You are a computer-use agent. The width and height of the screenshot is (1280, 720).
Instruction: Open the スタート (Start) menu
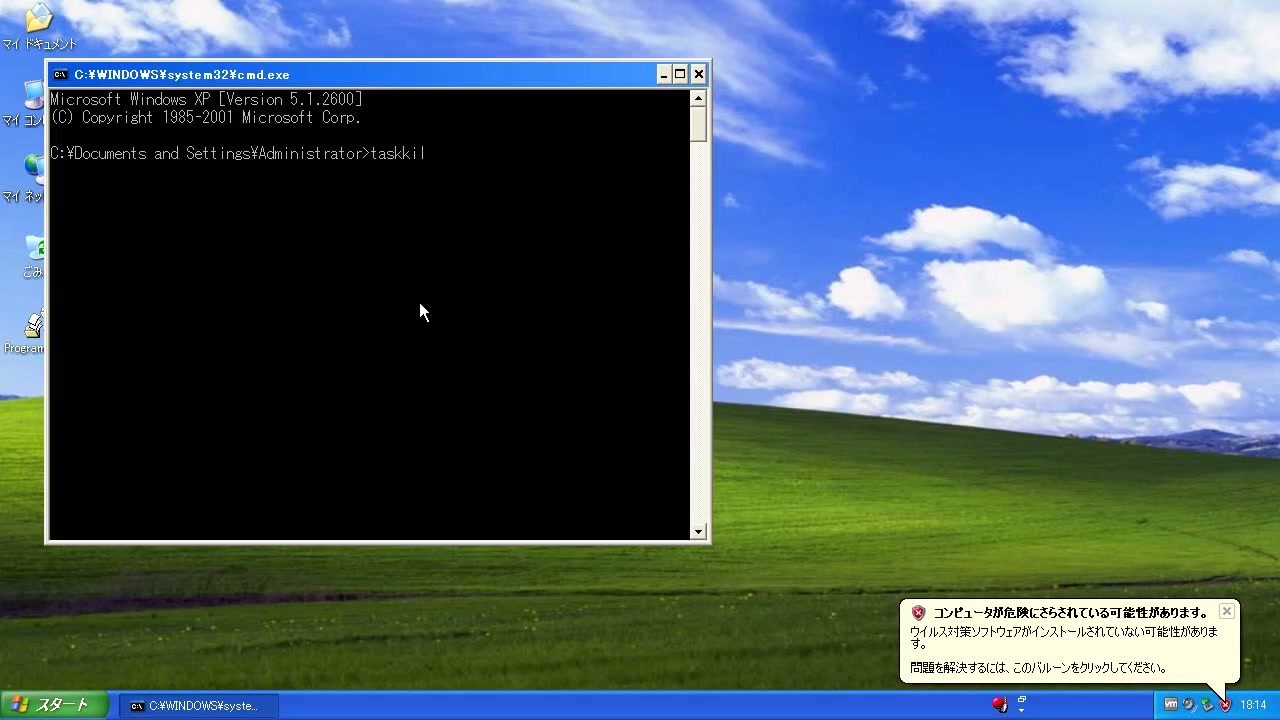click(x=50, y=705)
